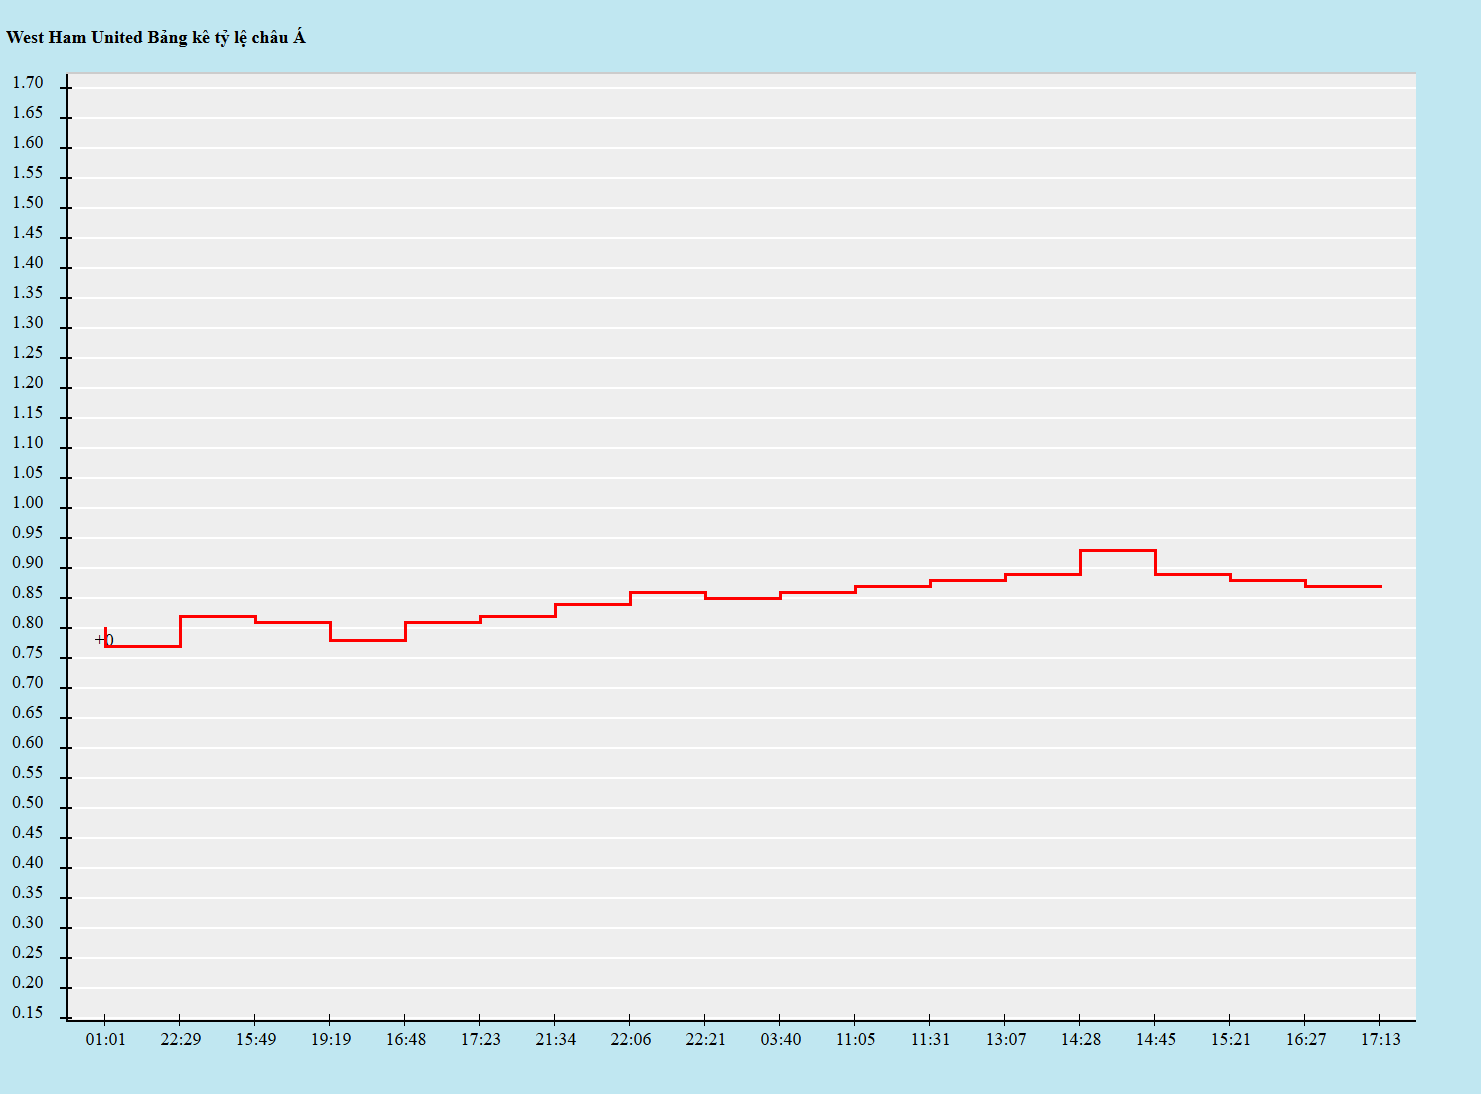Image resolution: width=1481 pixels, height=1094 pixels.
Task: Select the 22:06 time label
Action: click(630, 1039)
